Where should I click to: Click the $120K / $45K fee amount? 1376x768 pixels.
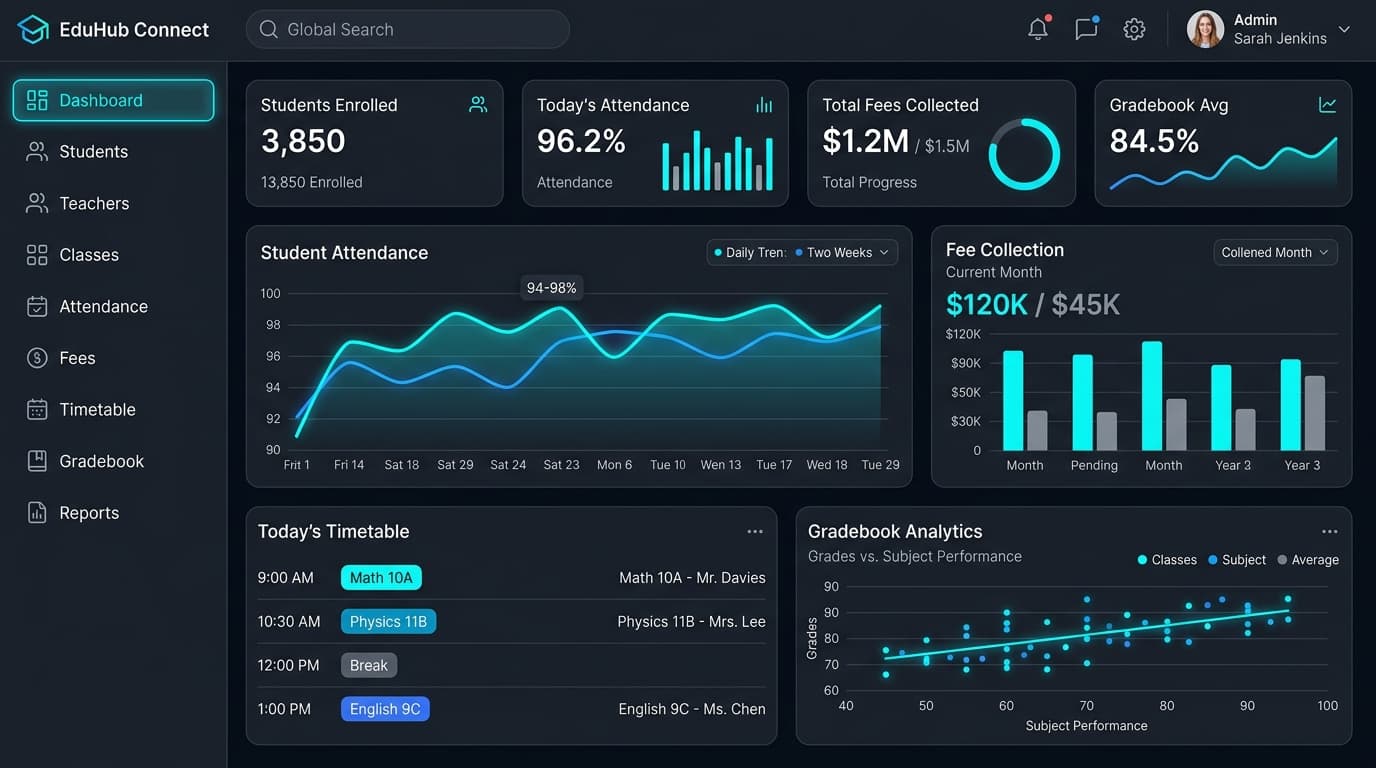click(1033, 305)
